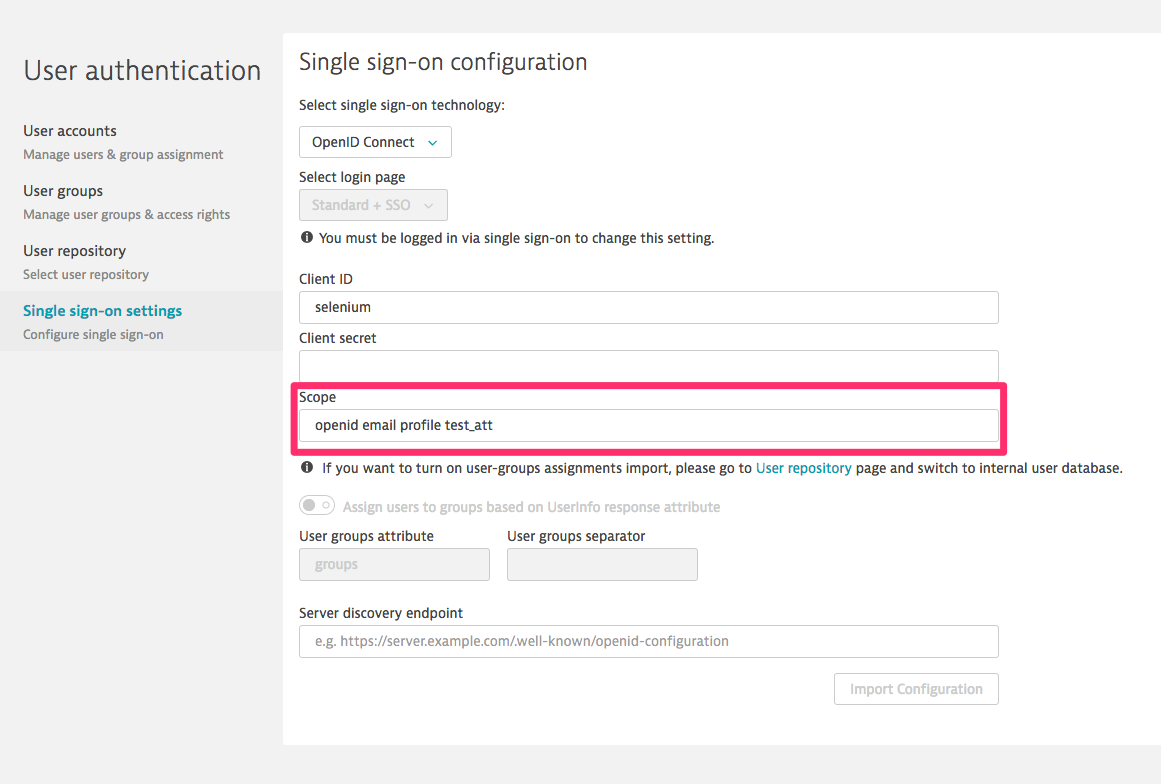Viewport: 1161px width, 784px height.
Task: Click the User authentication title
Action: click(142, 71)
